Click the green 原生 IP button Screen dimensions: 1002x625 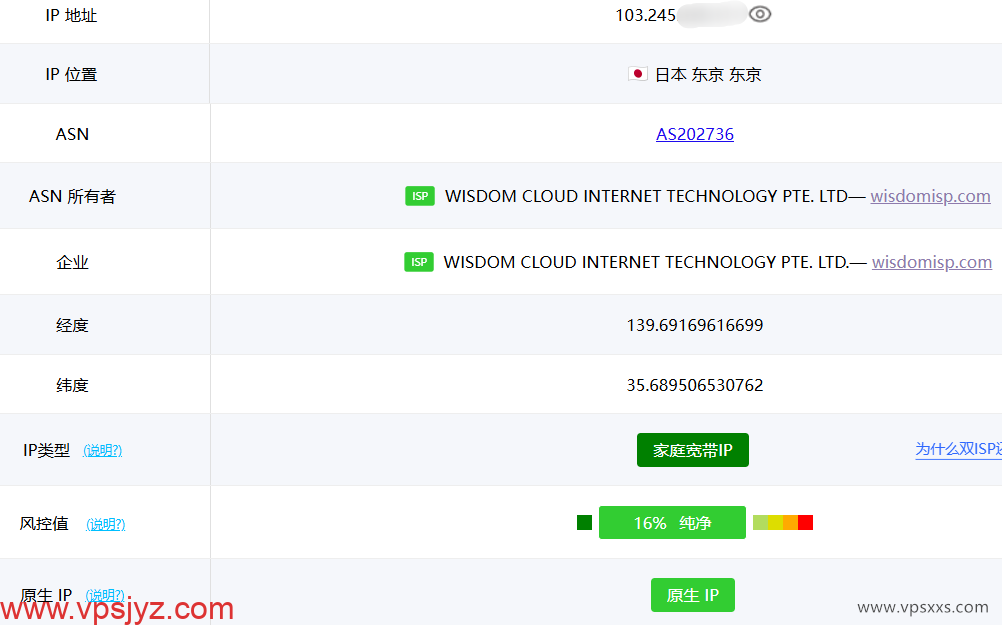[692, 595]
